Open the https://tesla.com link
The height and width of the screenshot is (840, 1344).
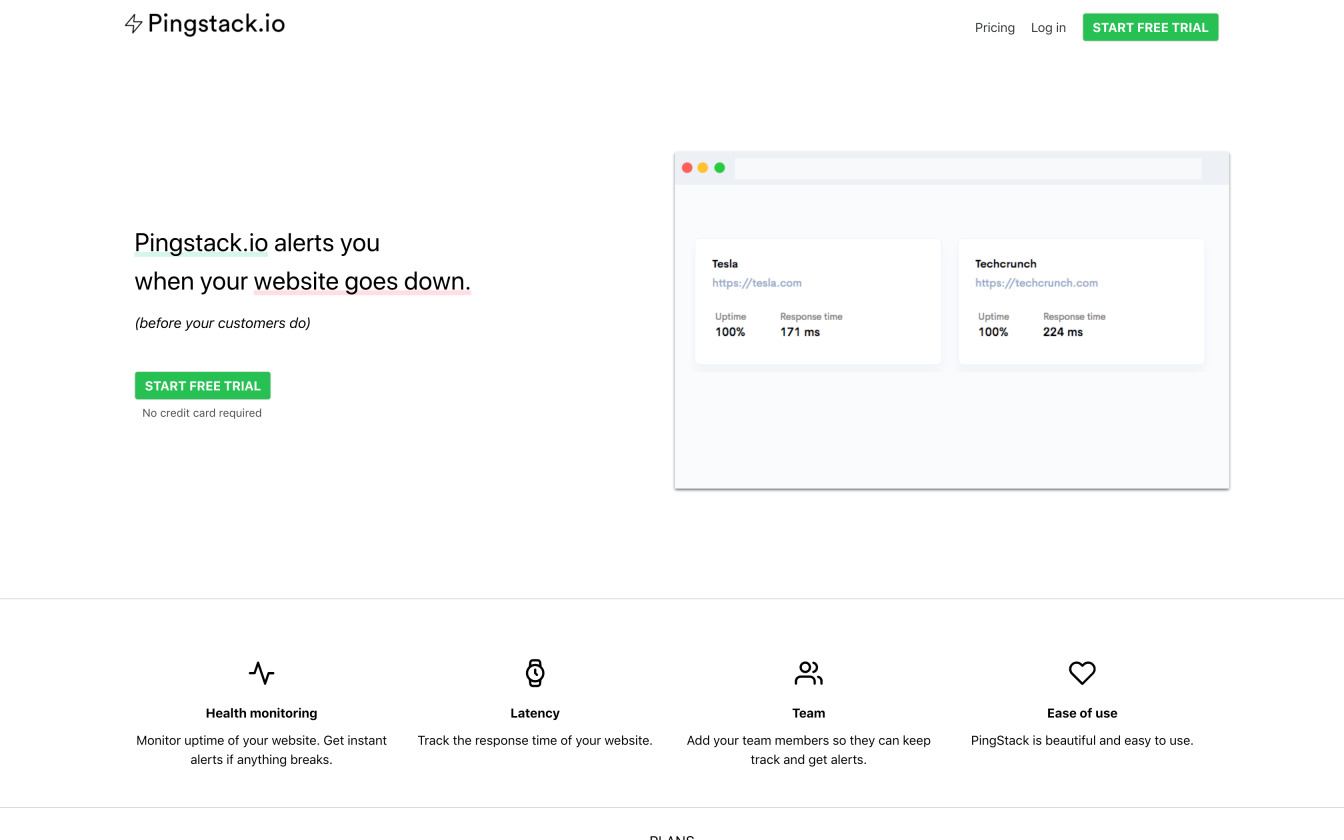(x=757, y=283)
